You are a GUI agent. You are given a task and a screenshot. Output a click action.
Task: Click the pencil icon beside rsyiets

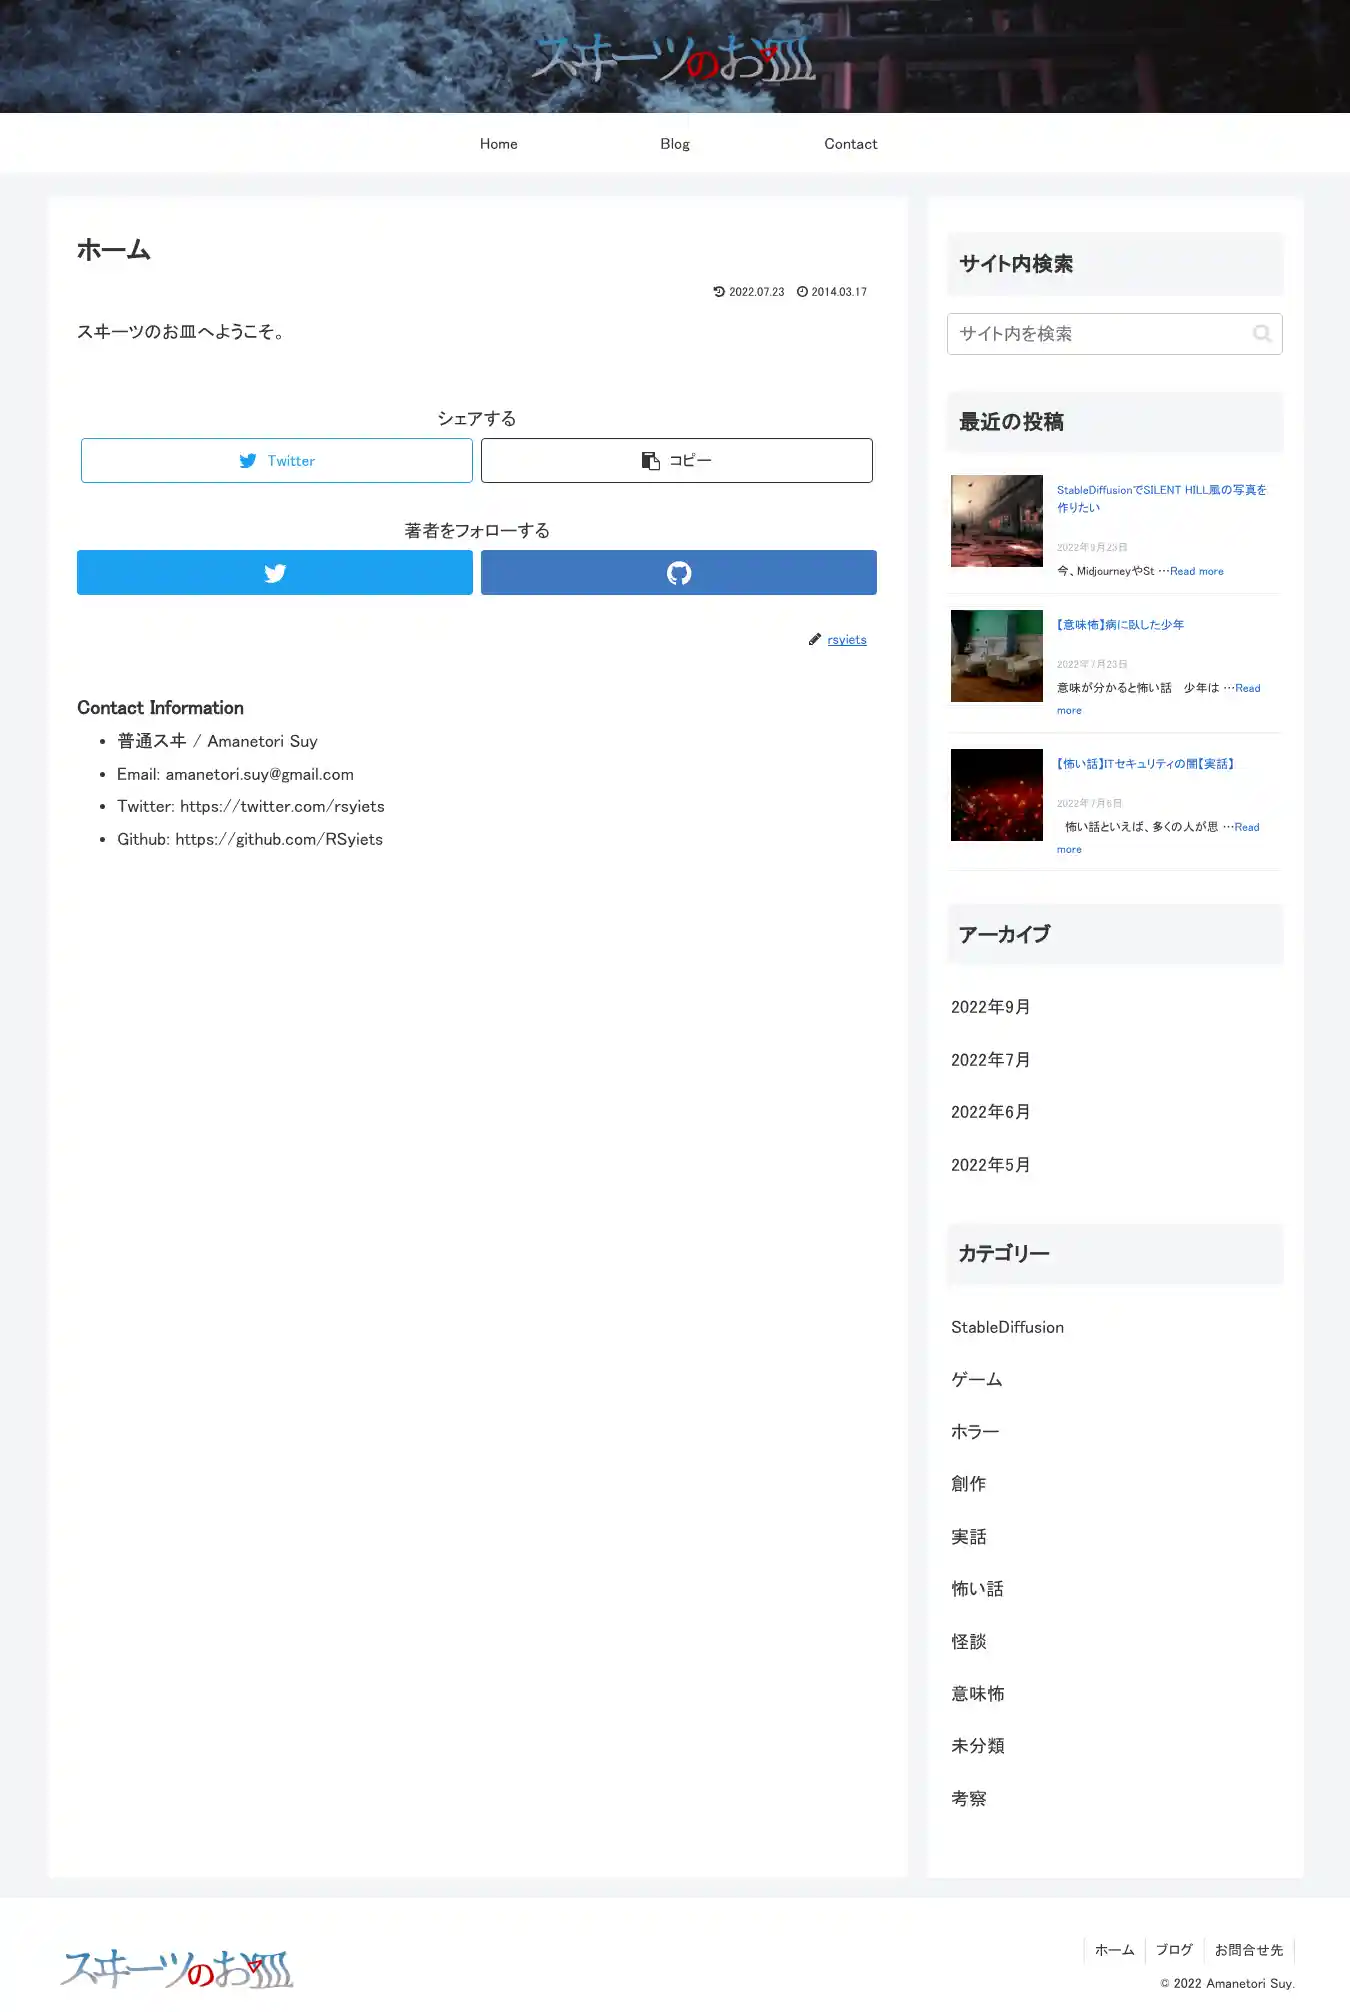pos(815,640)
